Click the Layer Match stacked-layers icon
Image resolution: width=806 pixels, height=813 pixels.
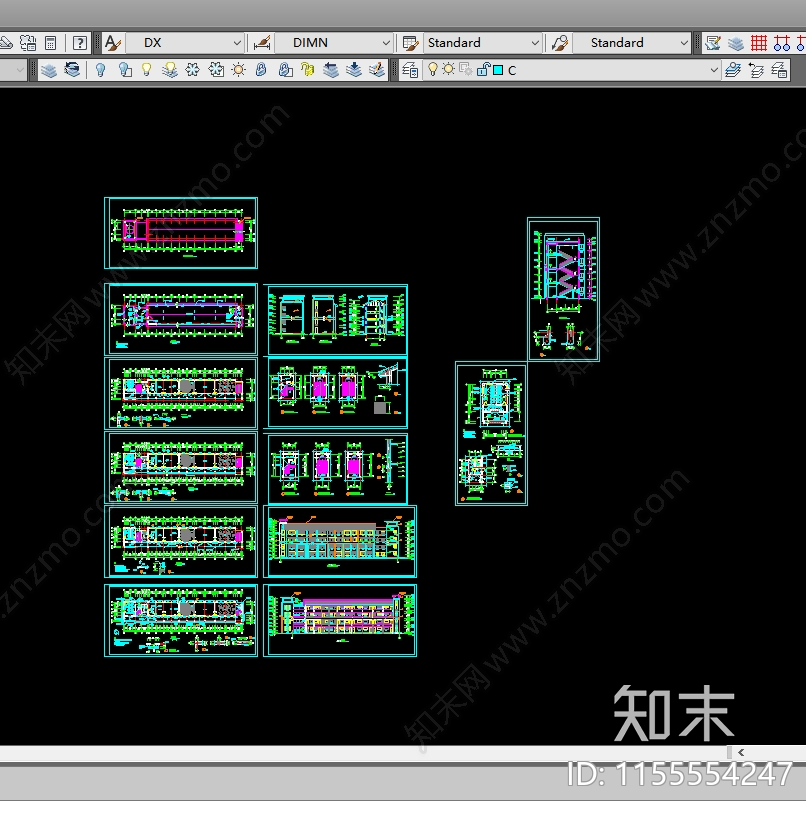coord(49,70)
